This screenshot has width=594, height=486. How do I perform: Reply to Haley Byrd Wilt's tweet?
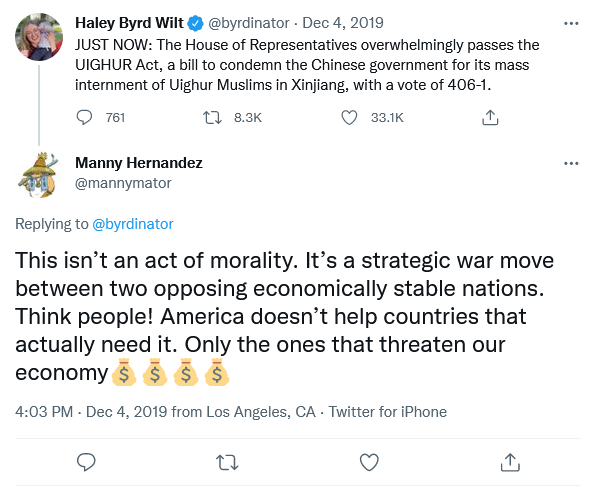84,117
